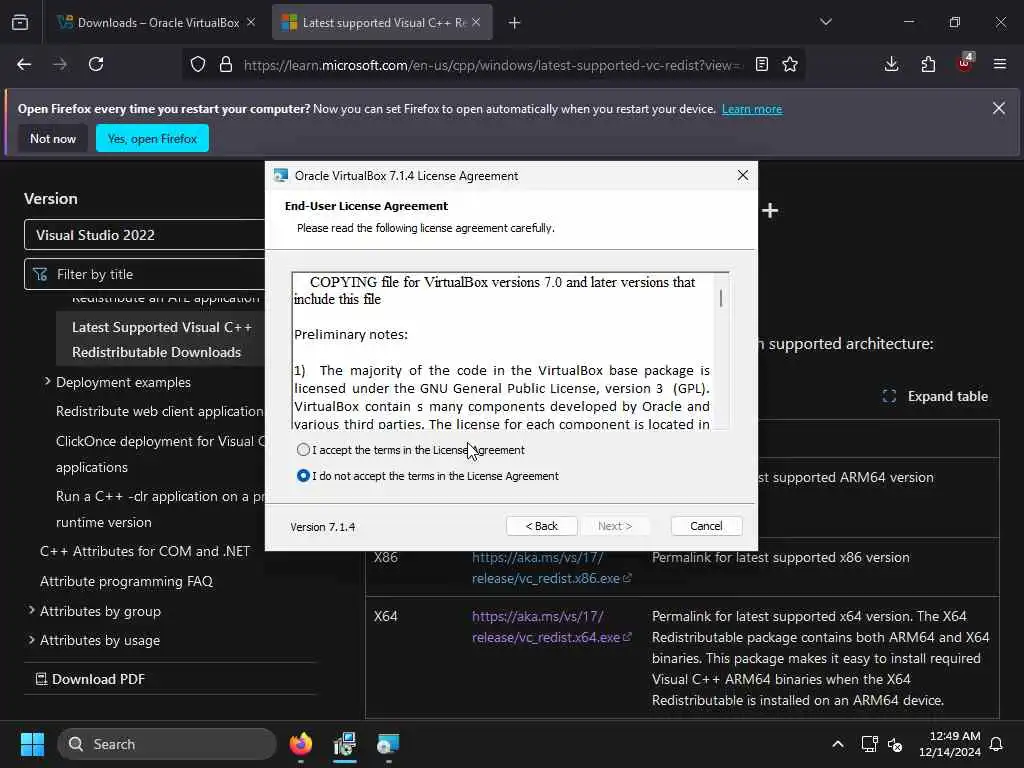Open the vc_redist.x64.exe download link
Image resolution: width=1024 pixels, height=768 pixels.
pyautogui.click(x=551, y=626)
